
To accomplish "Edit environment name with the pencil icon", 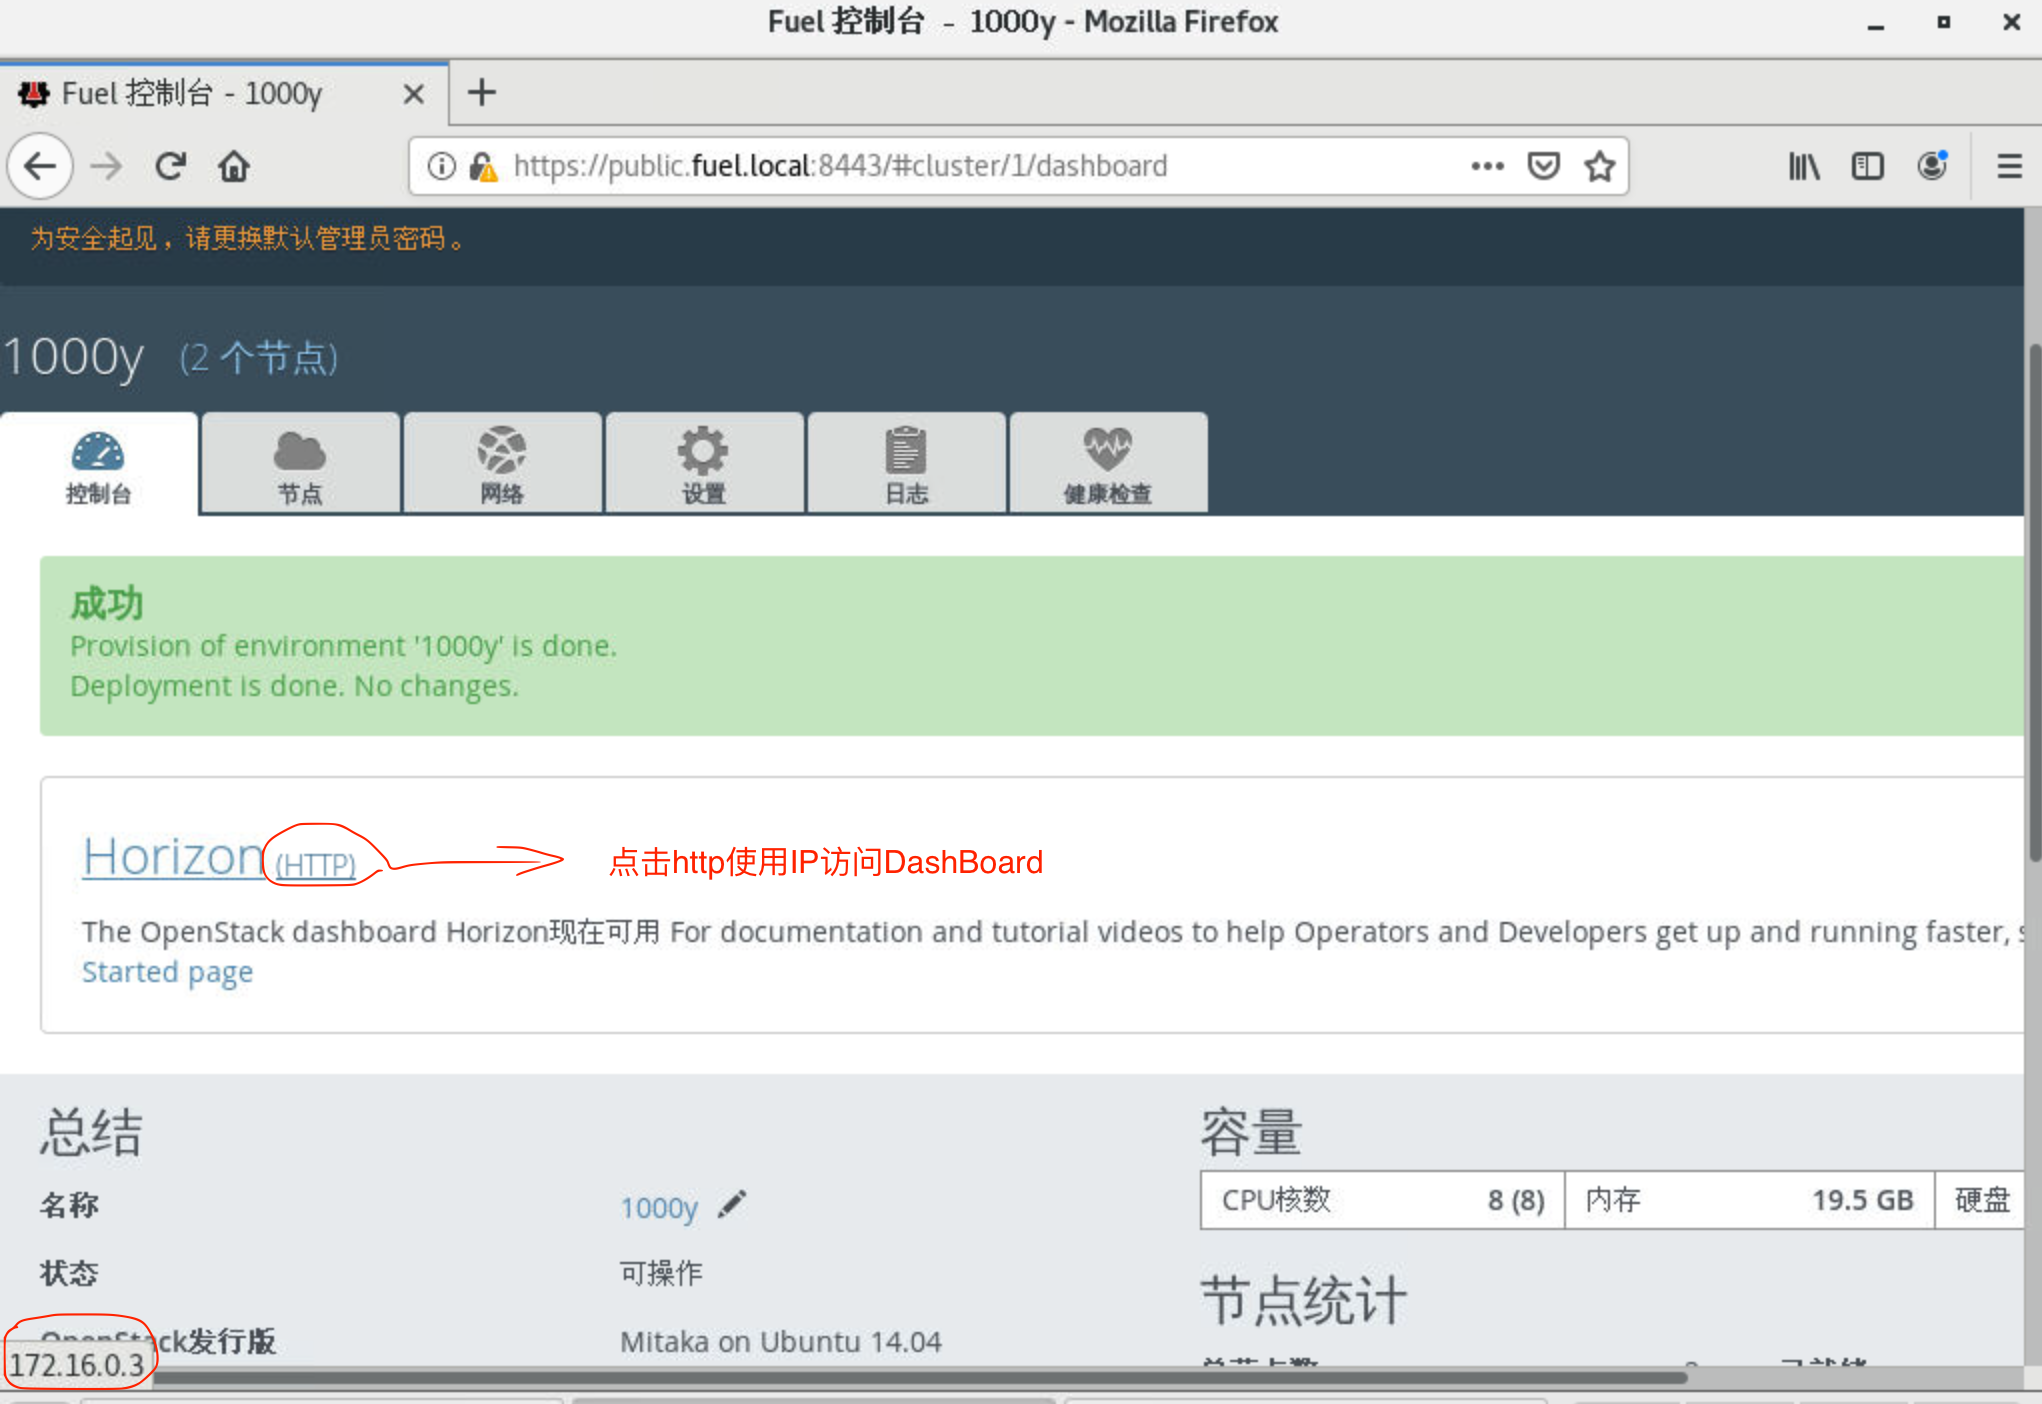I will (x=732, y=1204).
